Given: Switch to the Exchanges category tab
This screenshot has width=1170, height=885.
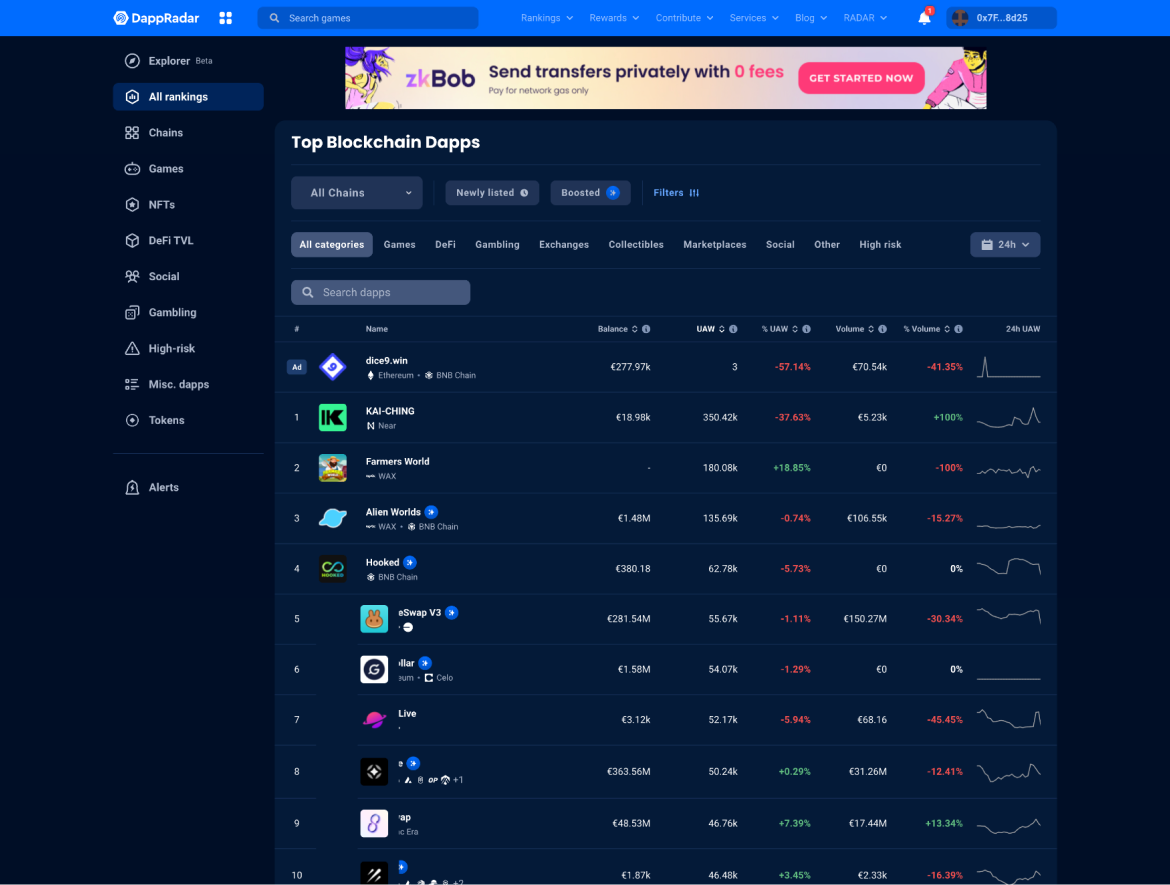Looking at the screenshot, I should tap(564, 245).
